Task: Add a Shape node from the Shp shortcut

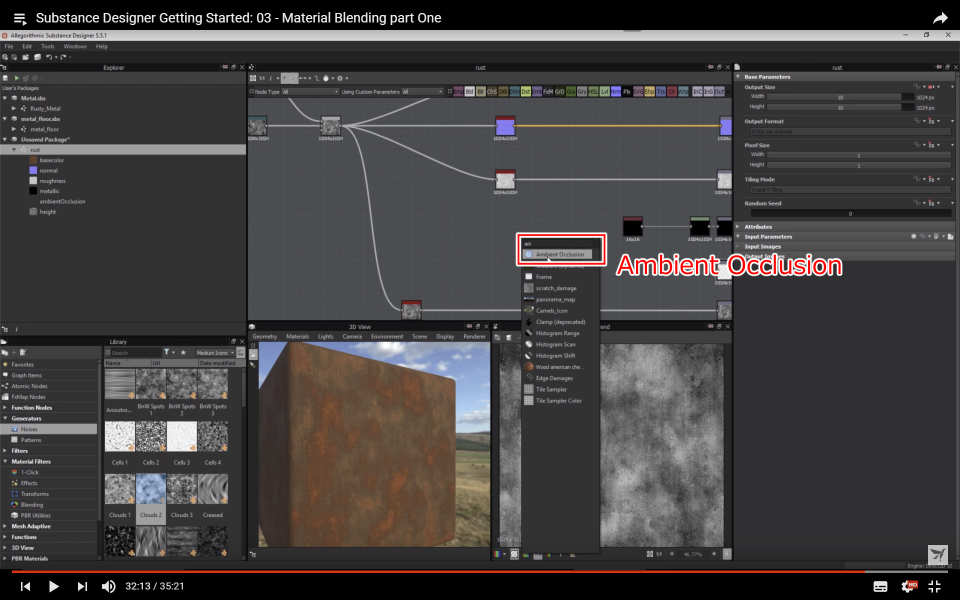Action: (650, 91)
